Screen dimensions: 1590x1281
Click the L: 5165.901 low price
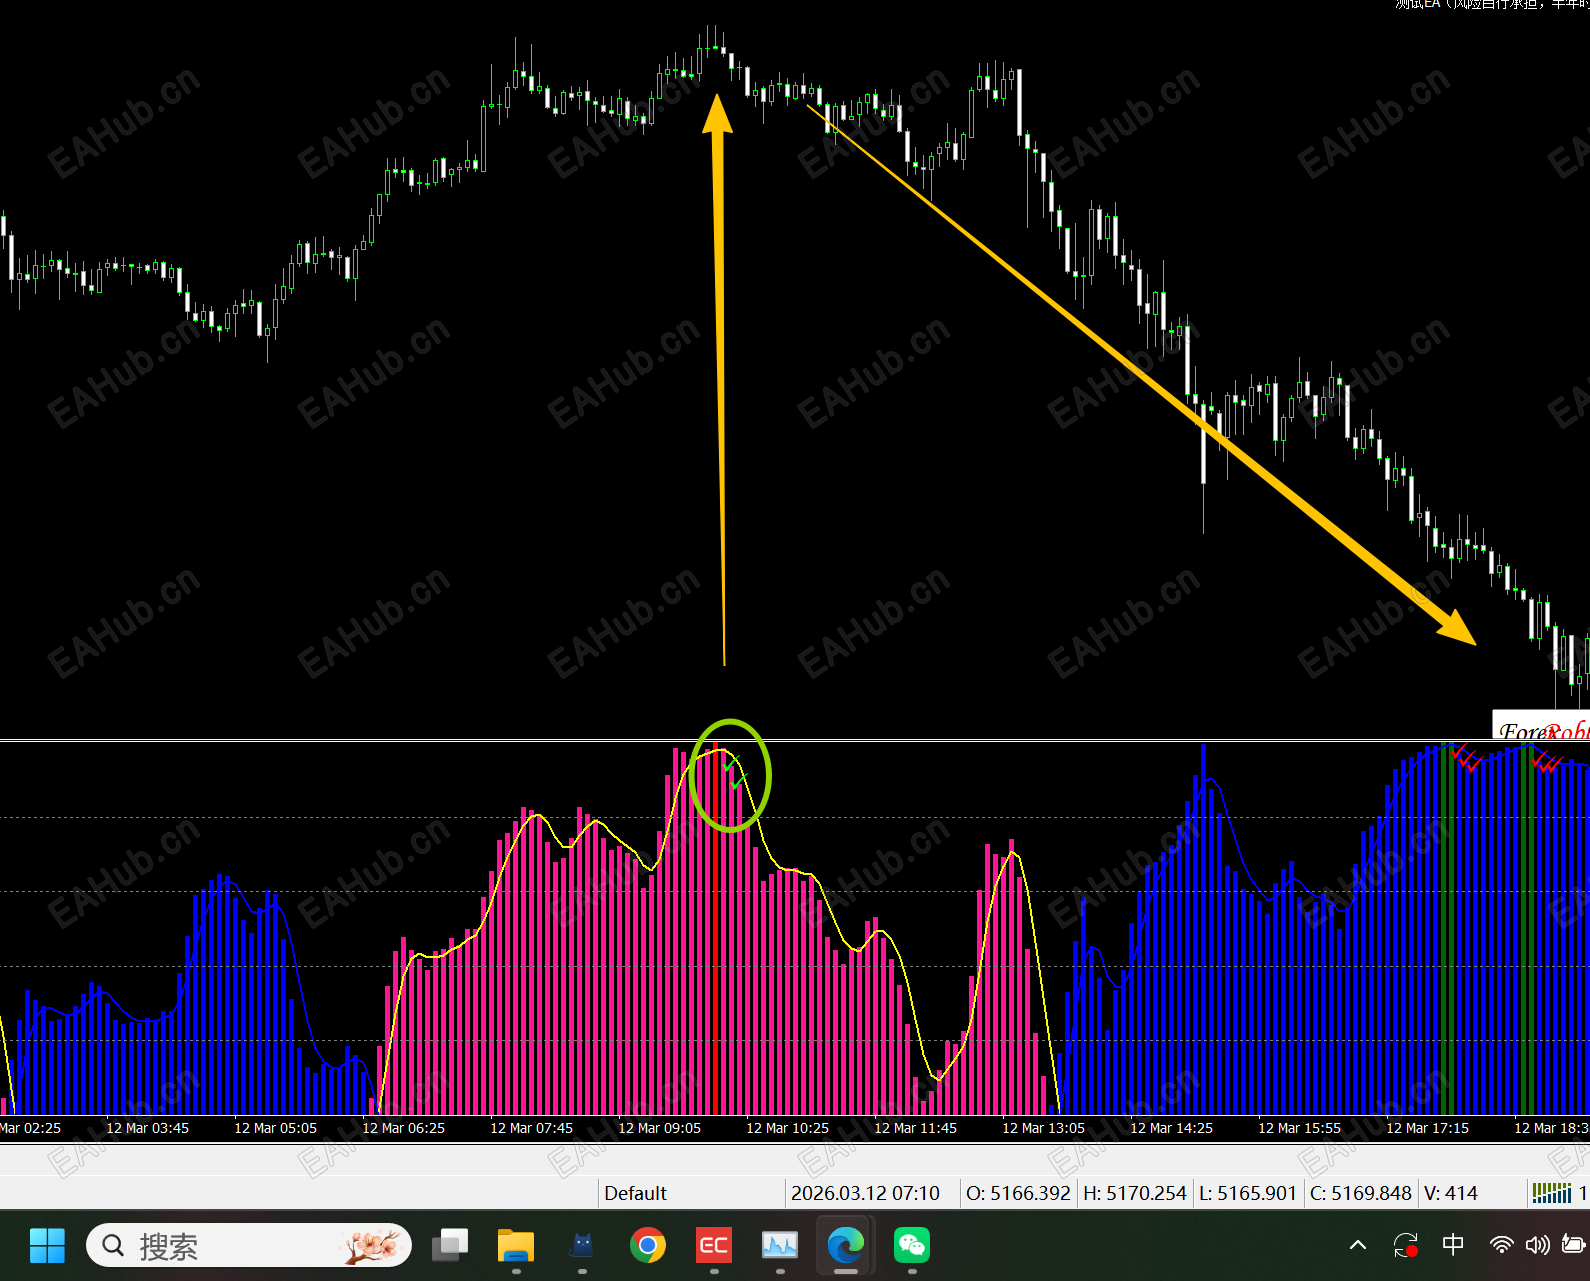point(1248,1193)
